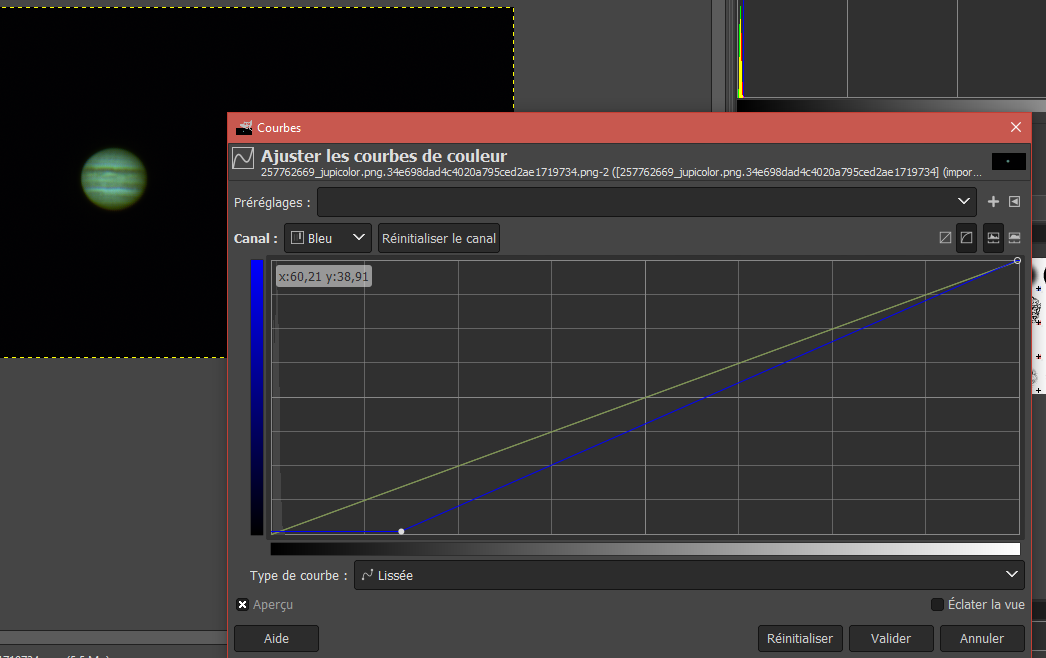Click the curve coordinates readout x:60,21 y:38,91
1046x658 pixels.
[324, 276]
